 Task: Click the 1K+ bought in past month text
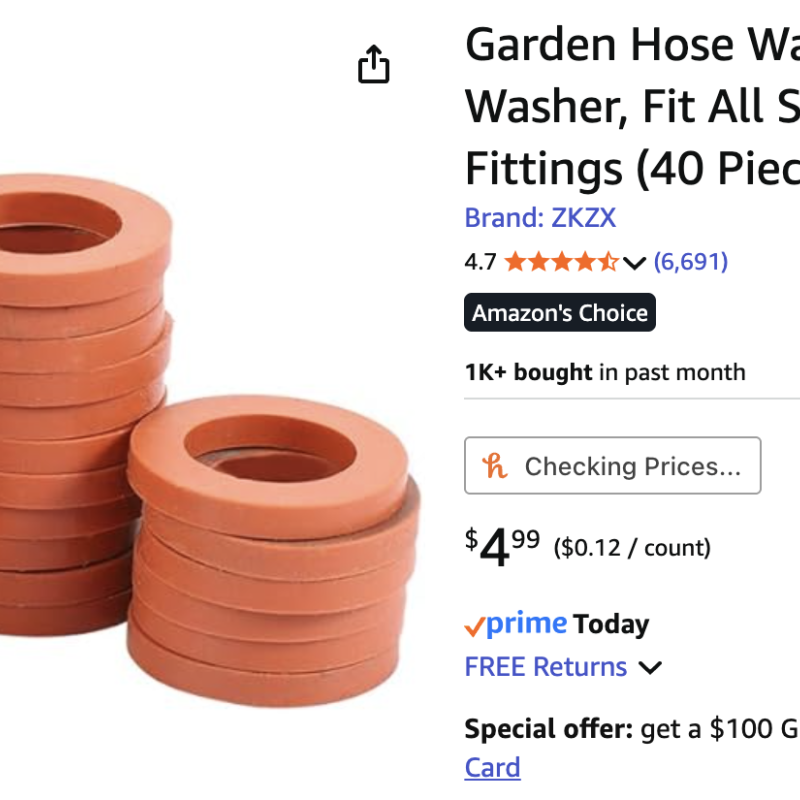point(604,373)
